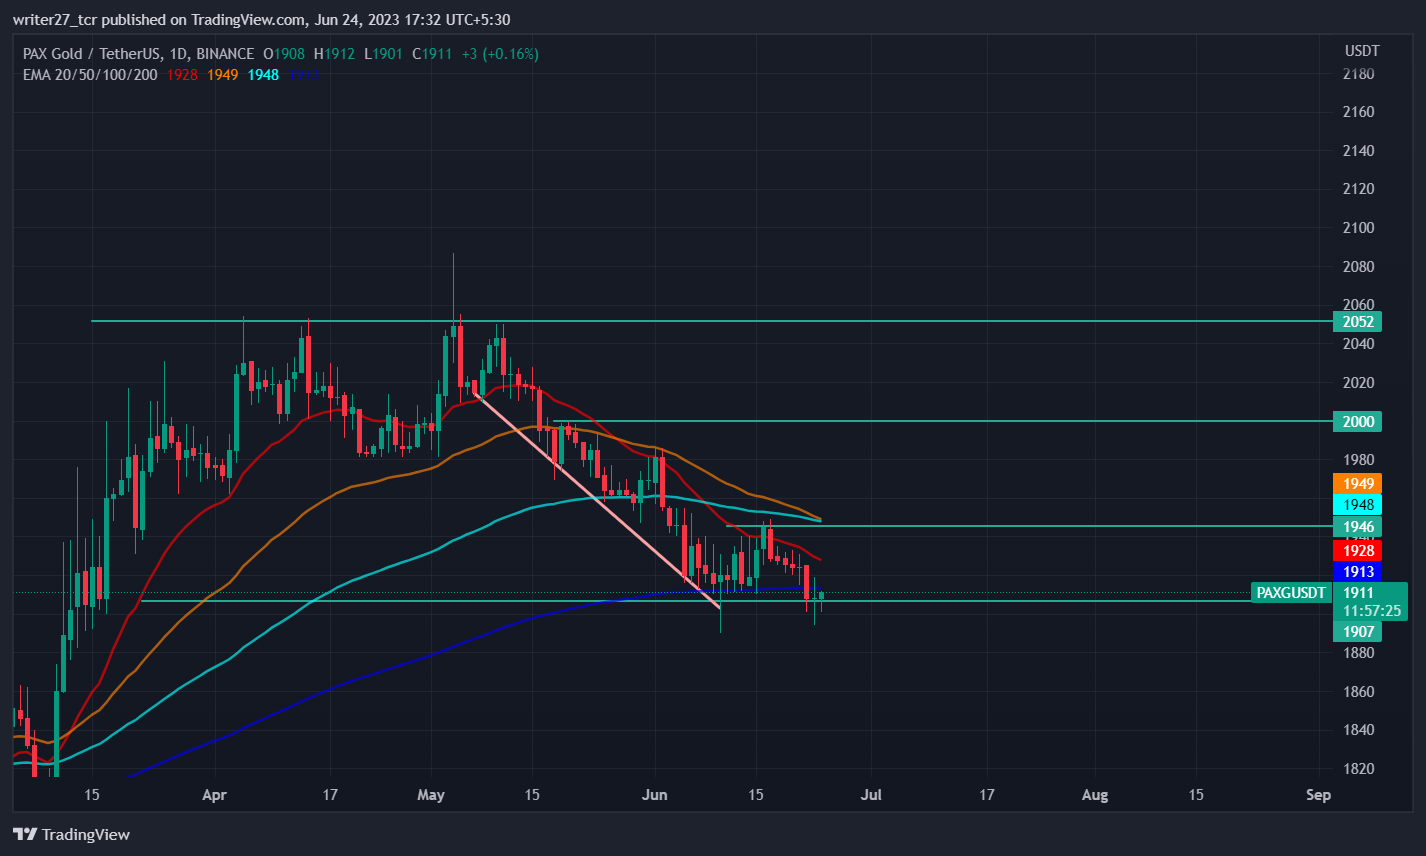The height and width of the screenshot is (856, 1426).
Task: Click the May label on time axis
Action: coord(431,795)
